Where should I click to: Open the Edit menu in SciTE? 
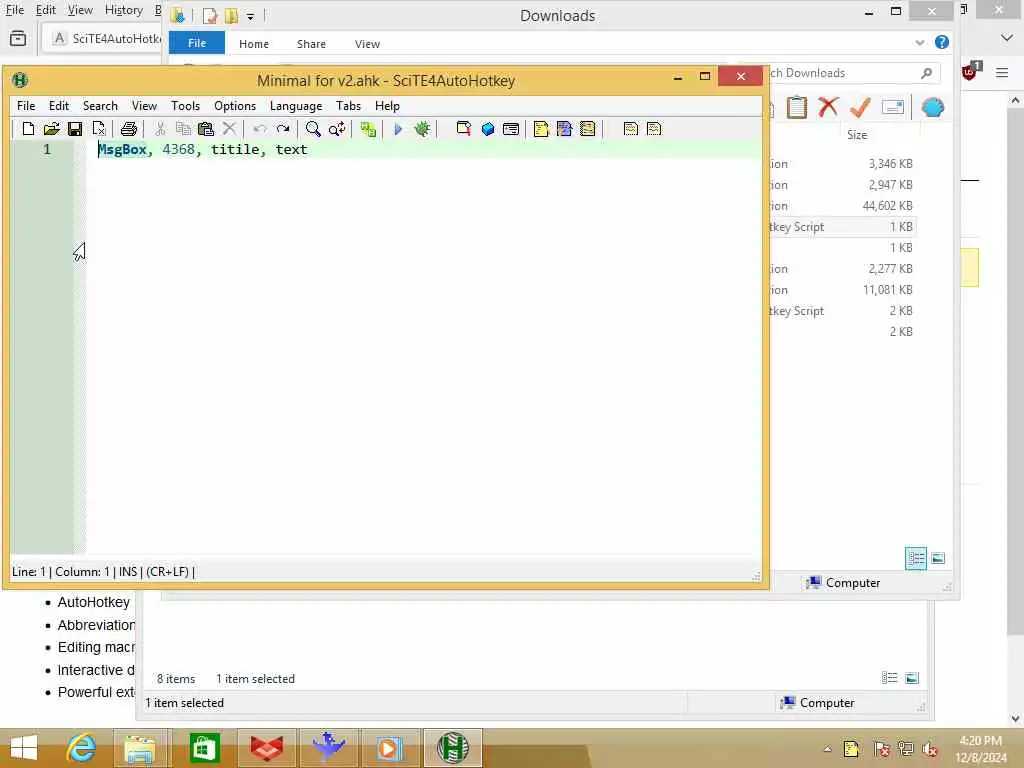click(x=59, y=106)
